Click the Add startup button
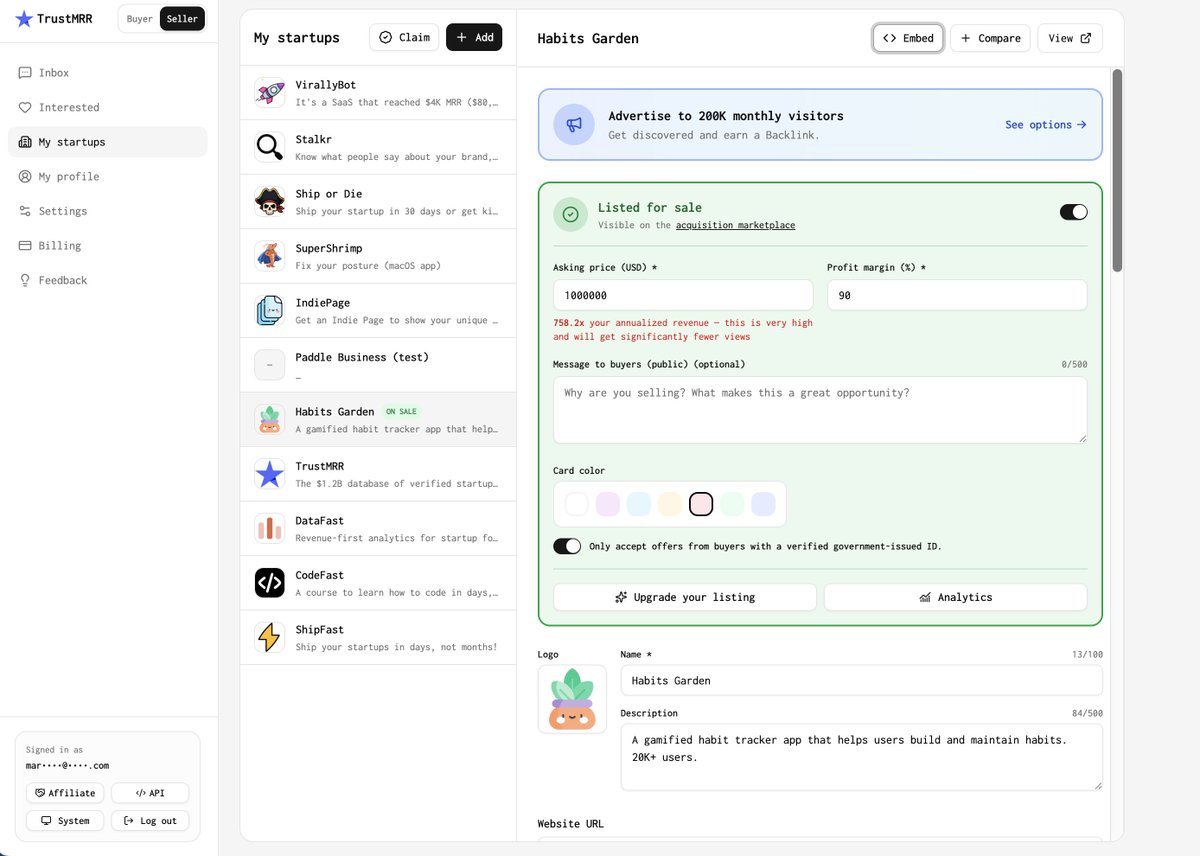 click(x=474, y=37)
